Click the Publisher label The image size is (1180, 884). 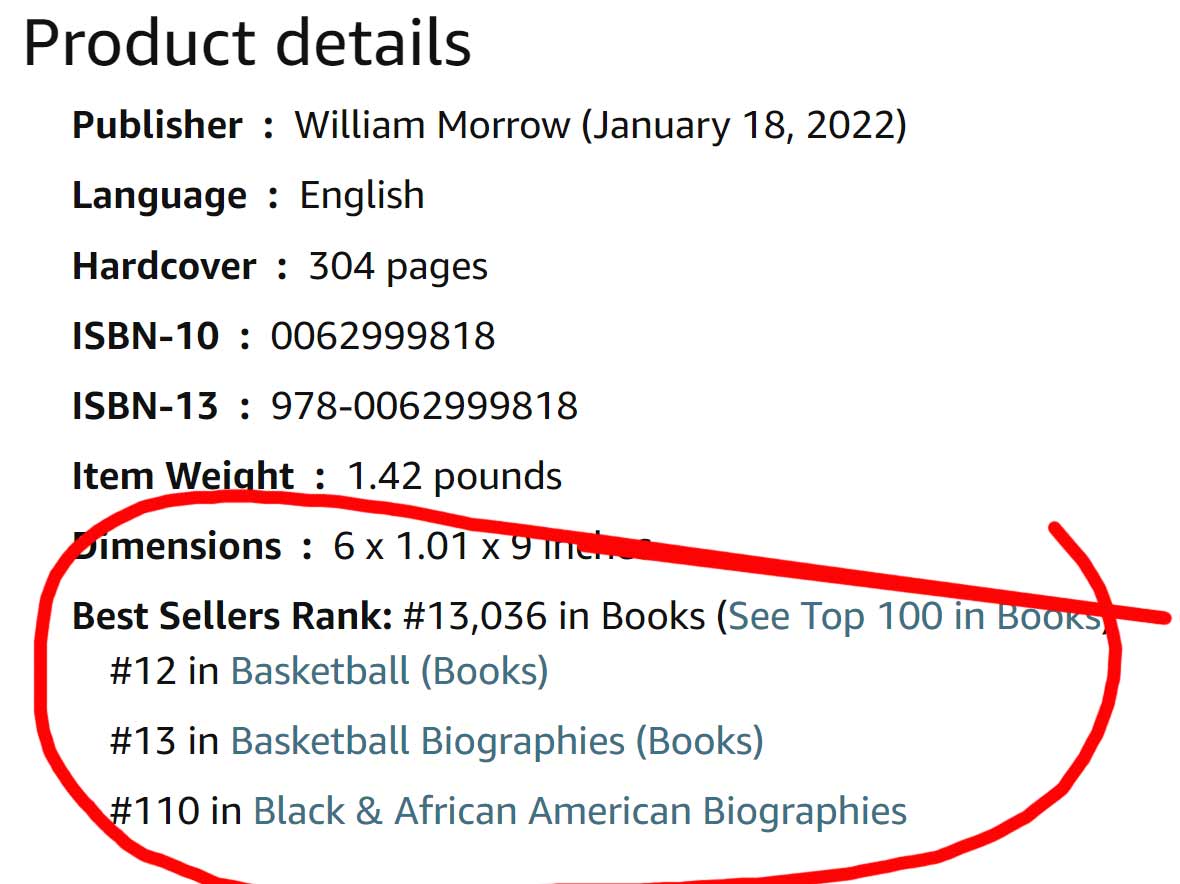[157, 126]
